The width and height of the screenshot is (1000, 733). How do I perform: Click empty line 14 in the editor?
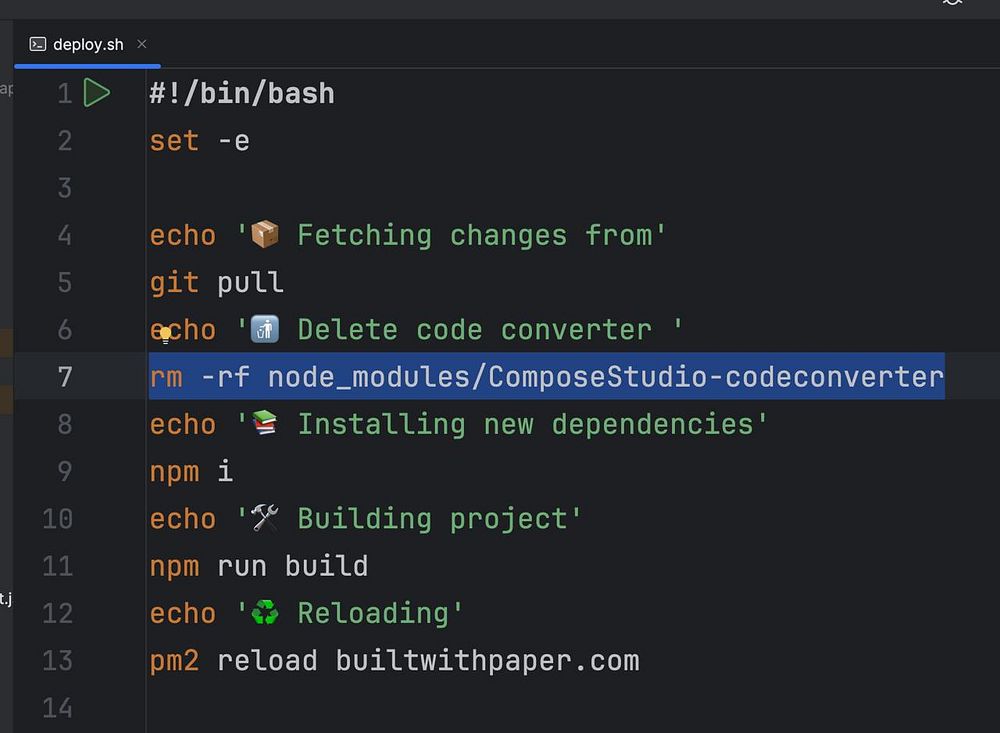pos(400,708)
